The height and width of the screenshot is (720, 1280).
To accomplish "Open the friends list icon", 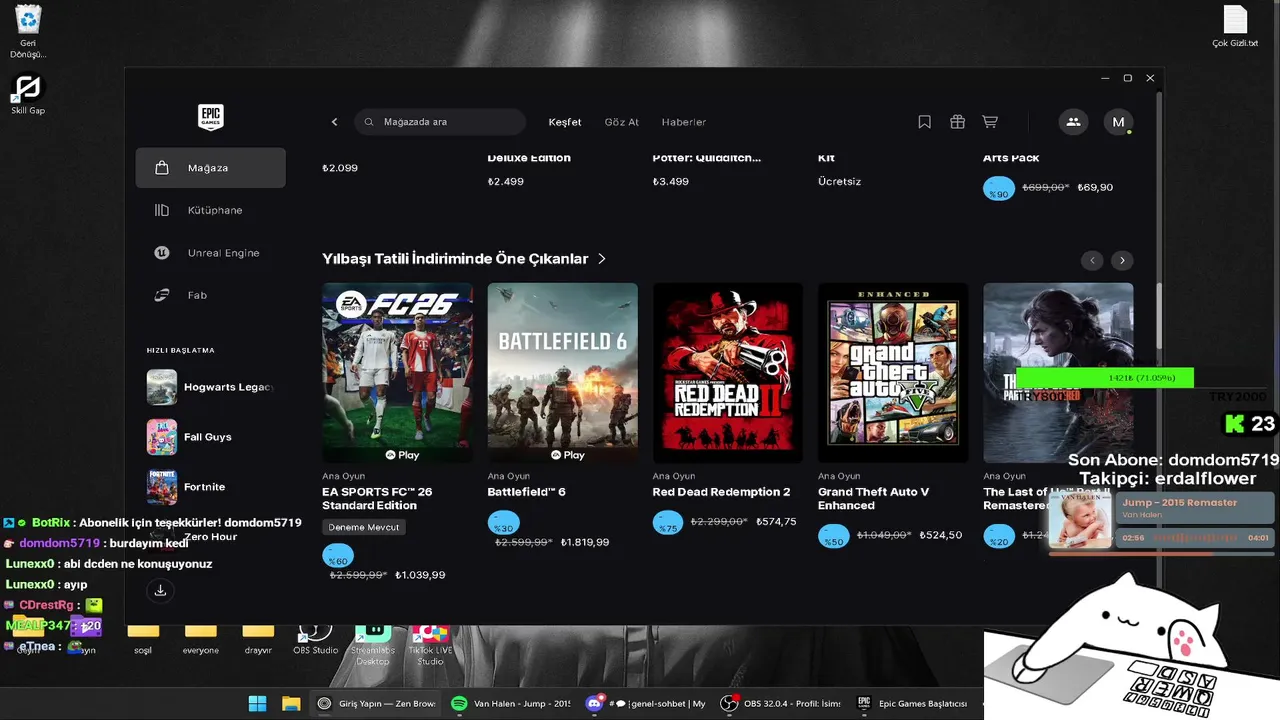I will 1073,122.
